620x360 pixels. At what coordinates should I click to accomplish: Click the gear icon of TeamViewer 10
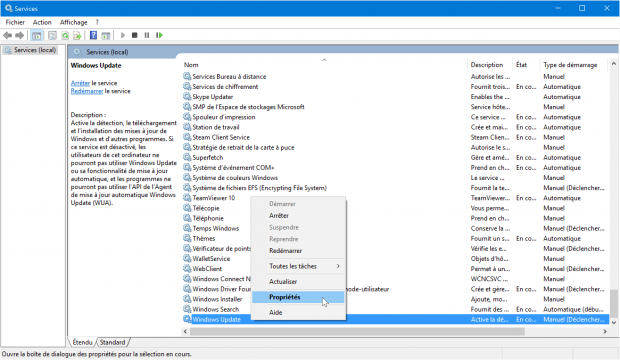[x=187, y=197]
